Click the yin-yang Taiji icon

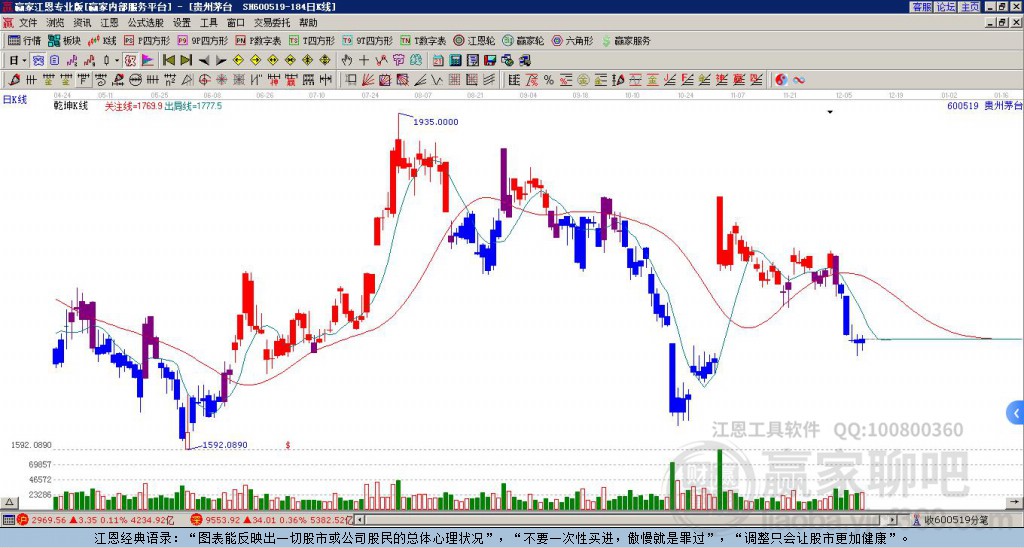pos(781,80)
